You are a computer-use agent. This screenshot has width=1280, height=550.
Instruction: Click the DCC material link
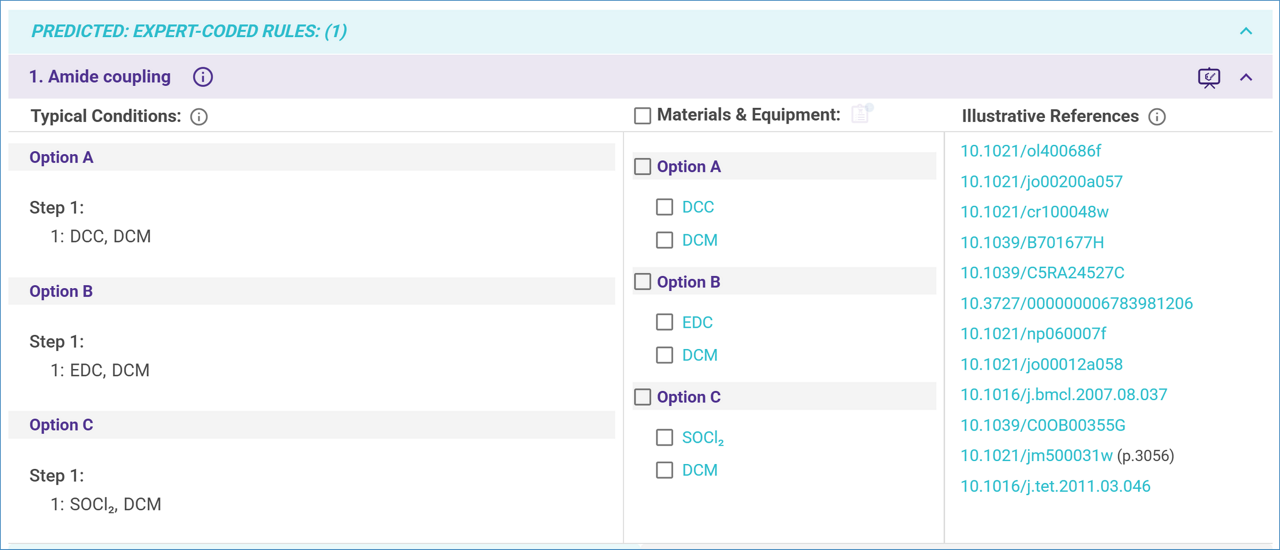point(698,207)
